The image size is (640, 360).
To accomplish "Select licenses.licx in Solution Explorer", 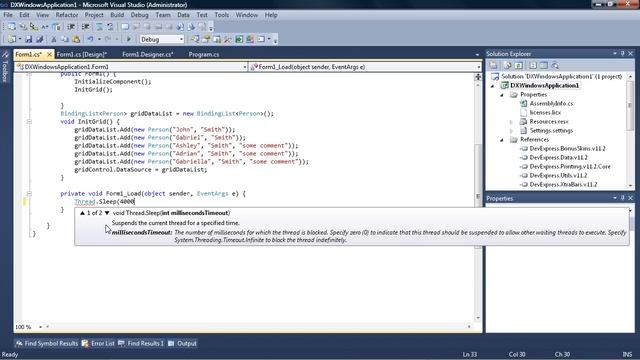I will tap(545, 113).
